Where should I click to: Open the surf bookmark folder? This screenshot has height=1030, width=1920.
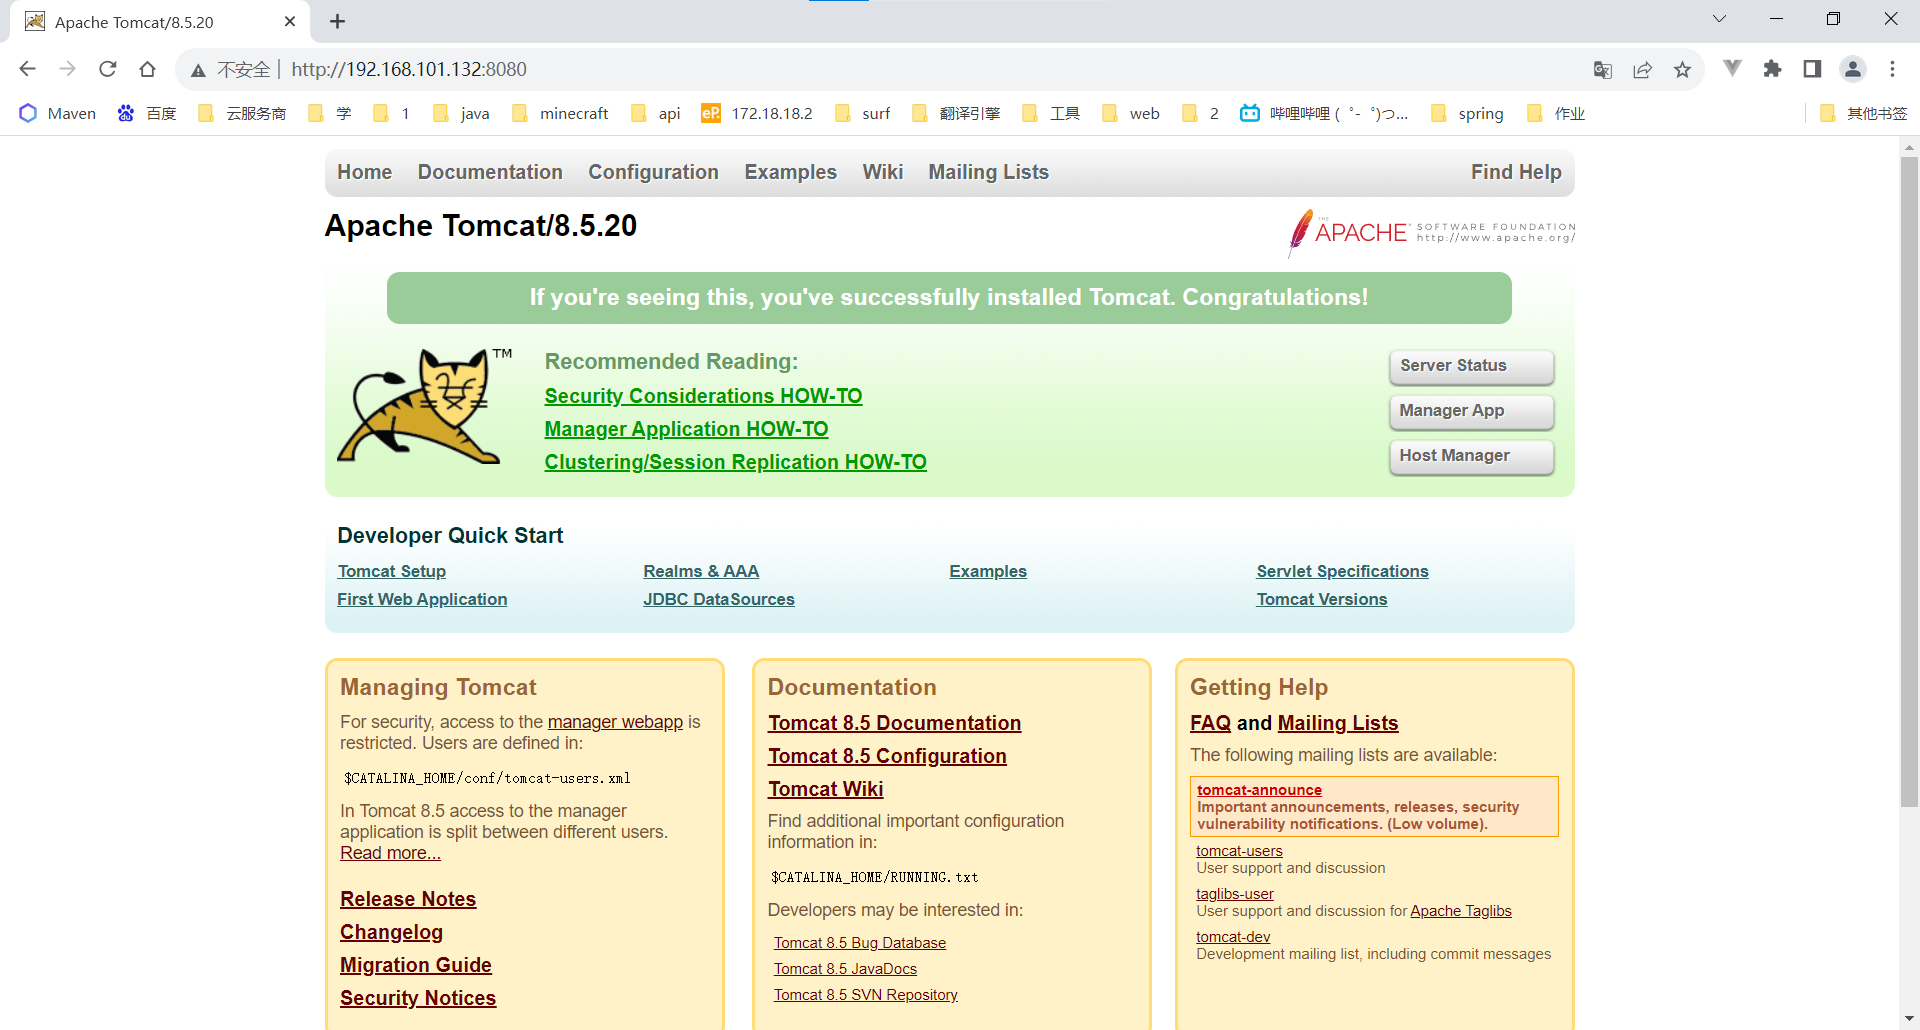[x=862, y=113]
